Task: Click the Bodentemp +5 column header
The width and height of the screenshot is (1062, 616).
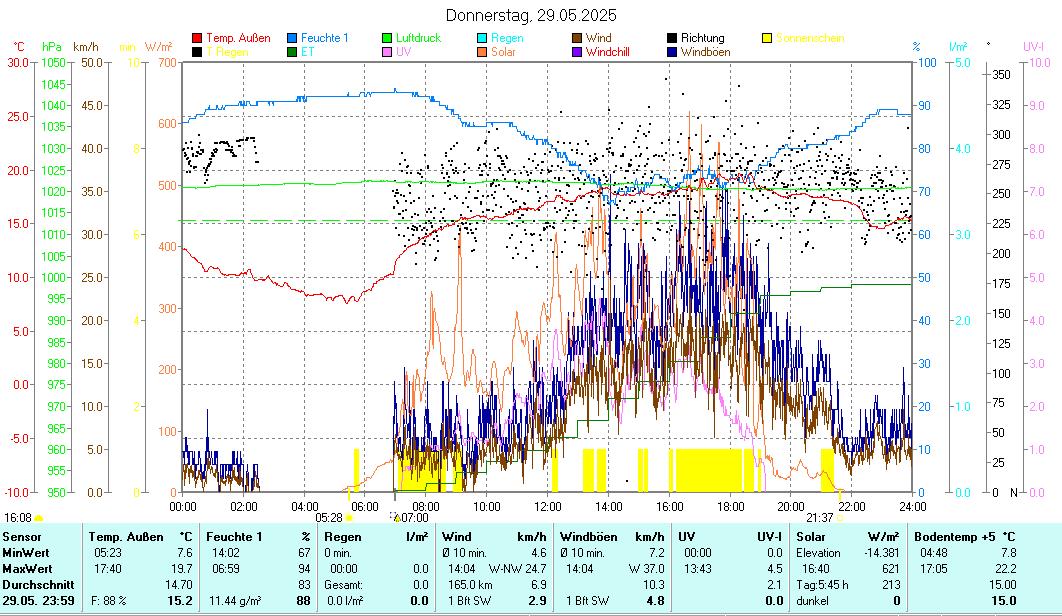Action: pyautogui.click(x=955, y=537)
